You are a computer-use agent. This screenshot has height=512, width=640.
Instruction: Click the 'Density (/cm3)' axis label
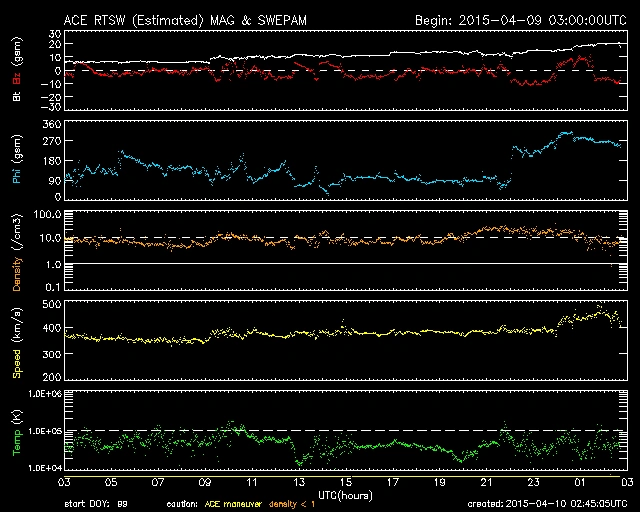pos(17,252)
